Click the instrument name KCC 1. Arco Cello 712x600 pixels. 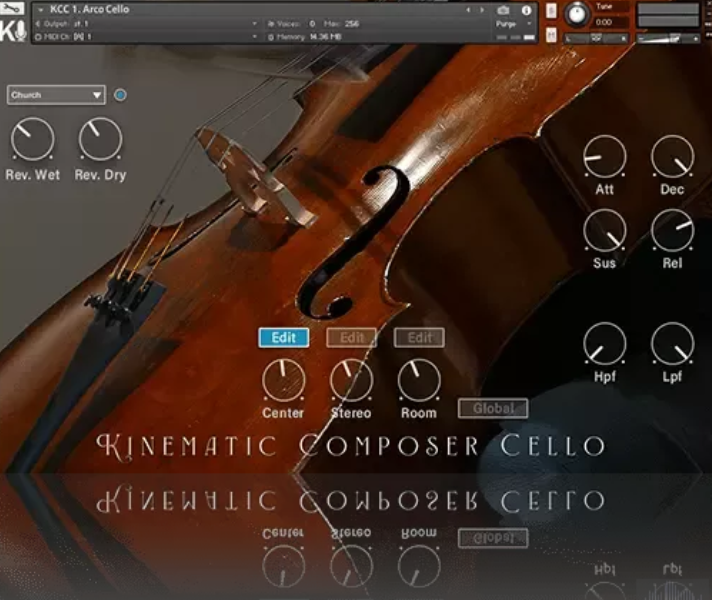pyautogui.click(x=89, y=9)
